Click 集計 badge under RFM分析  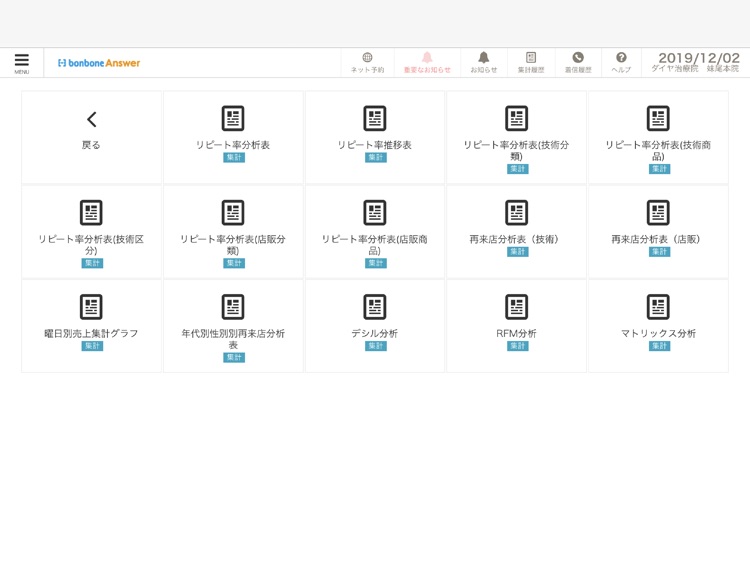(x=518, y=346)
